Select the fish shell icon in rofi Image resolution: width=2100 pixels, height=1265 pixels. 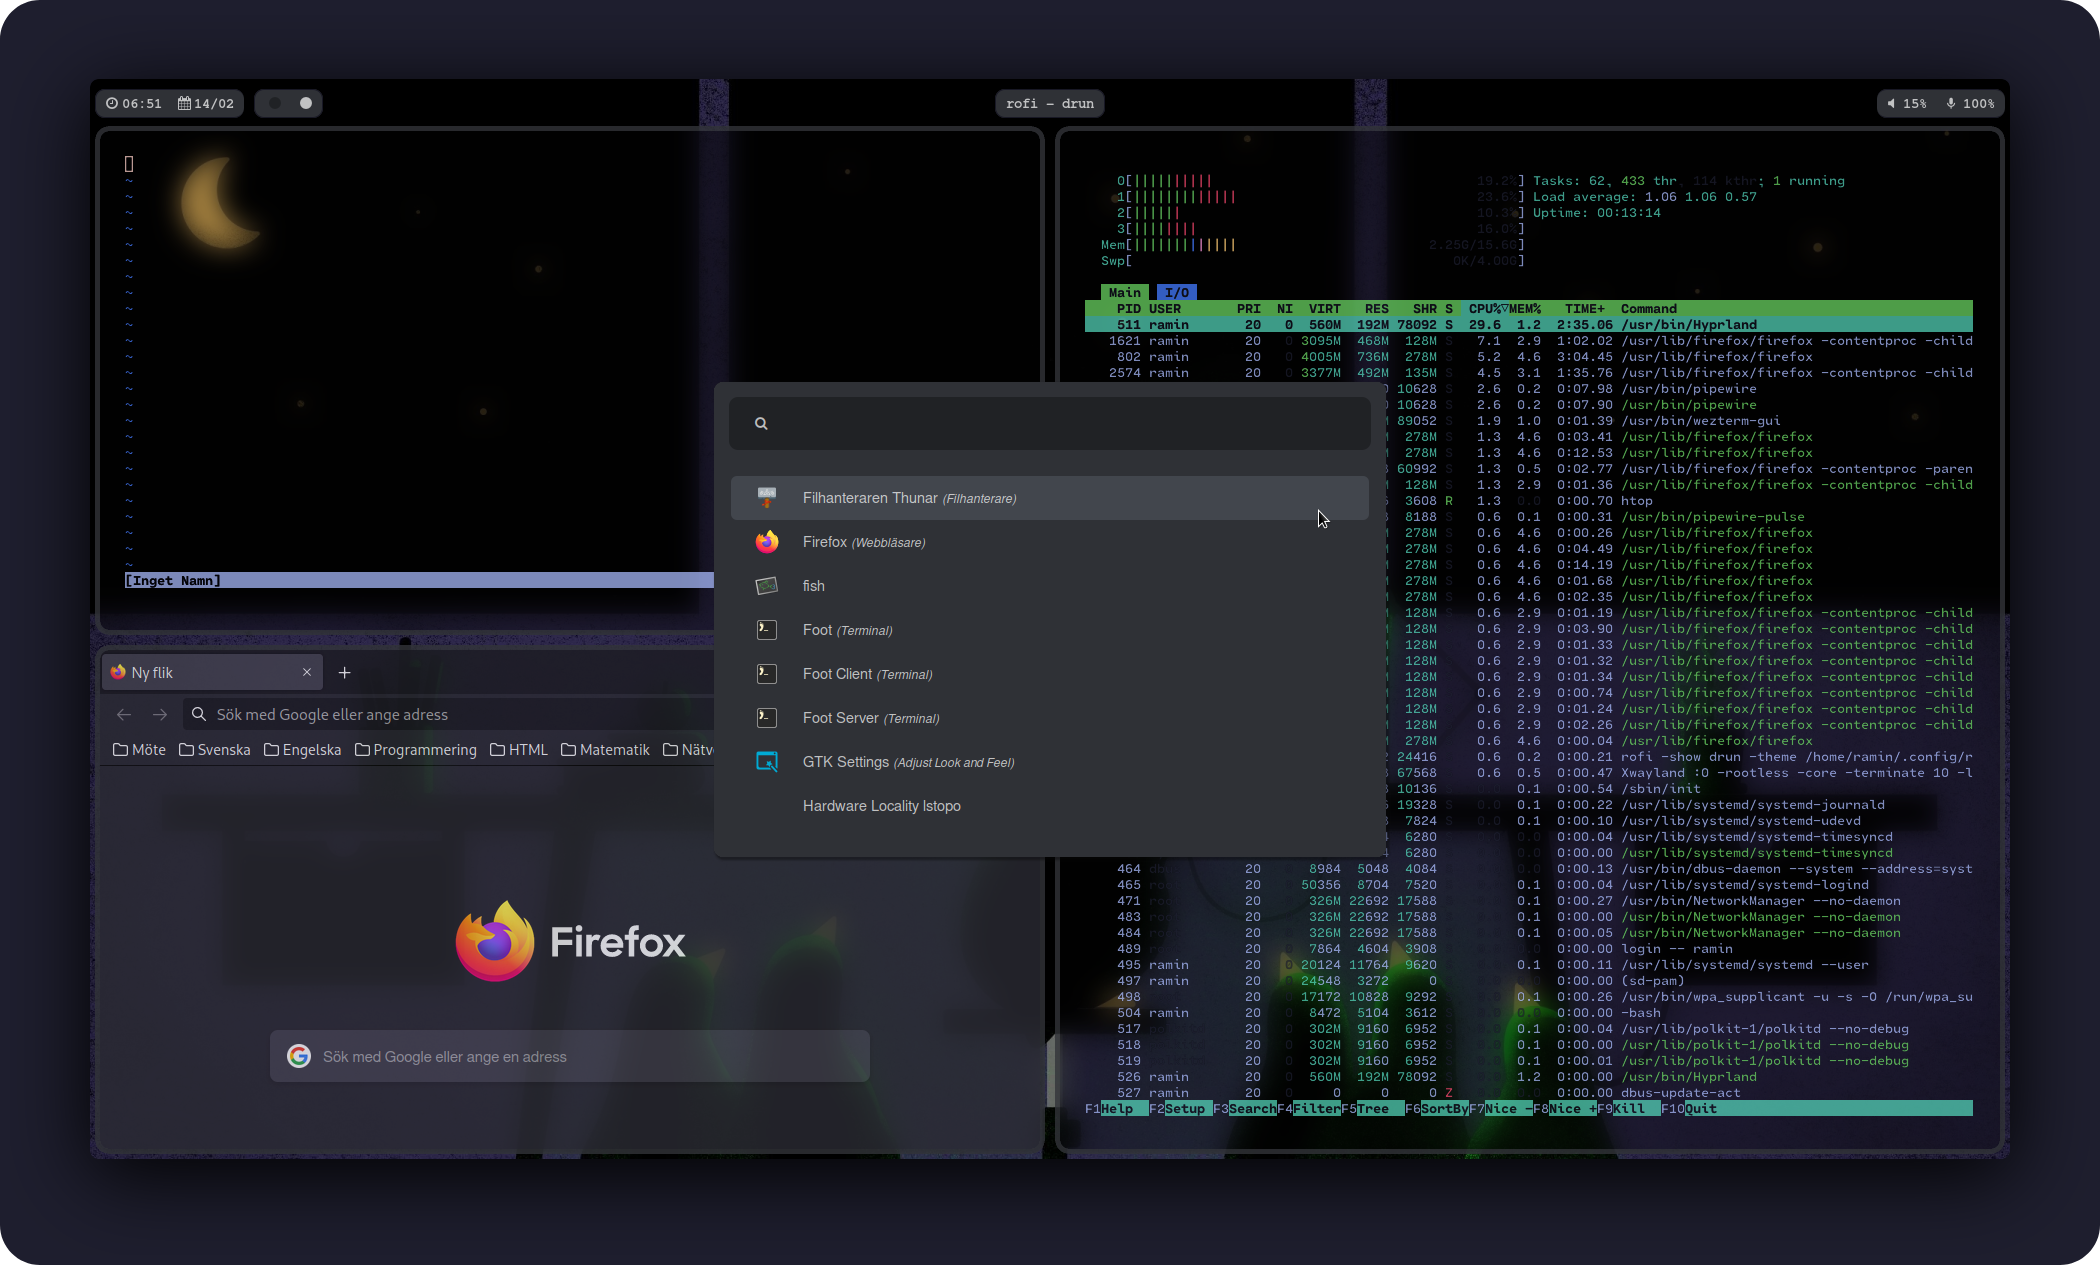[x=766, y=585]
